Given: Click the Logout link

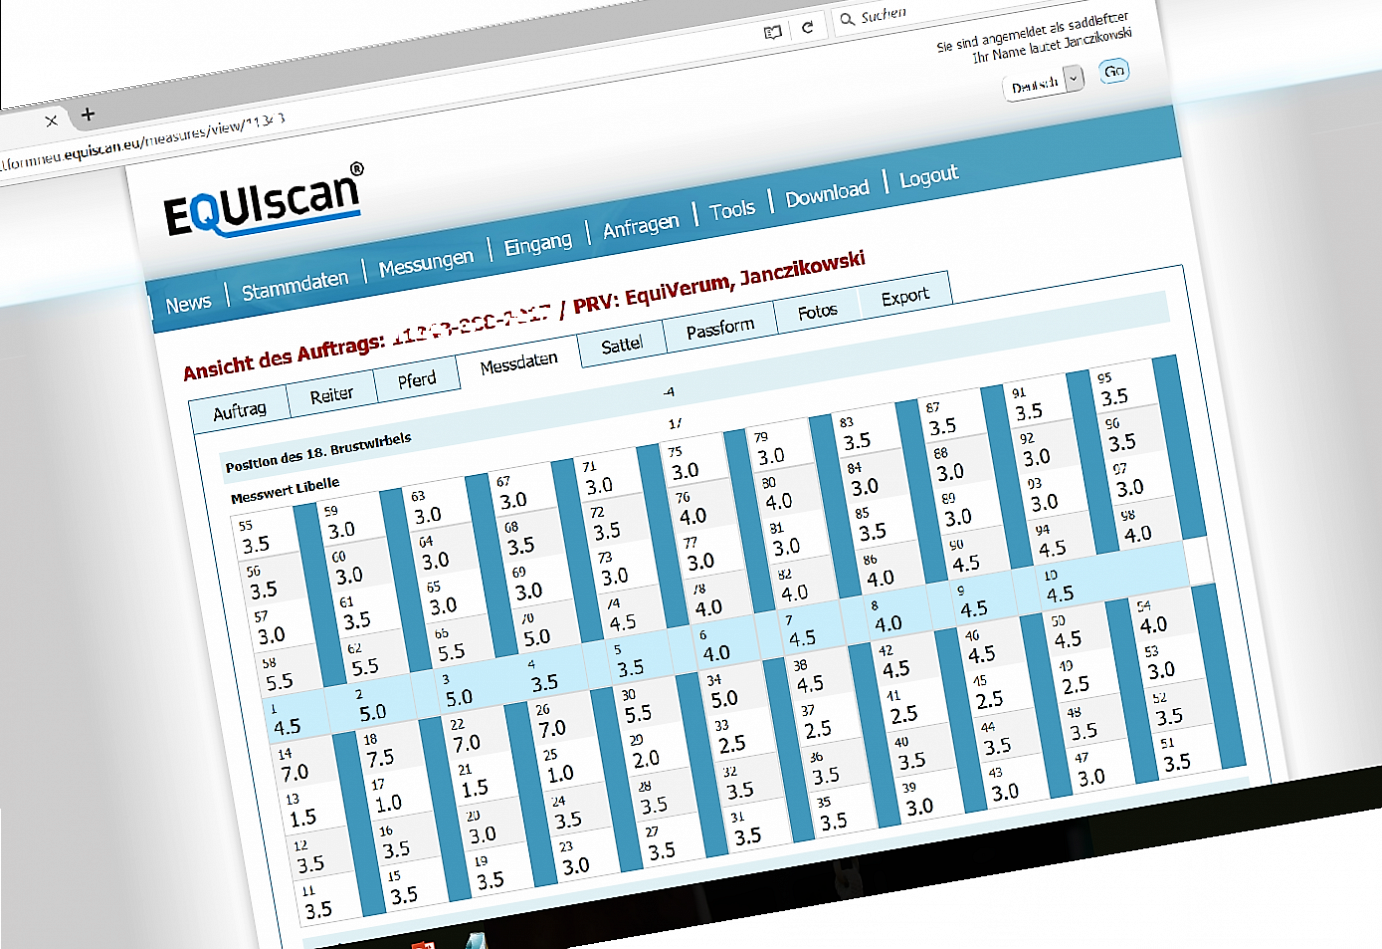Looking at the screenshot, I should [928, 177].
